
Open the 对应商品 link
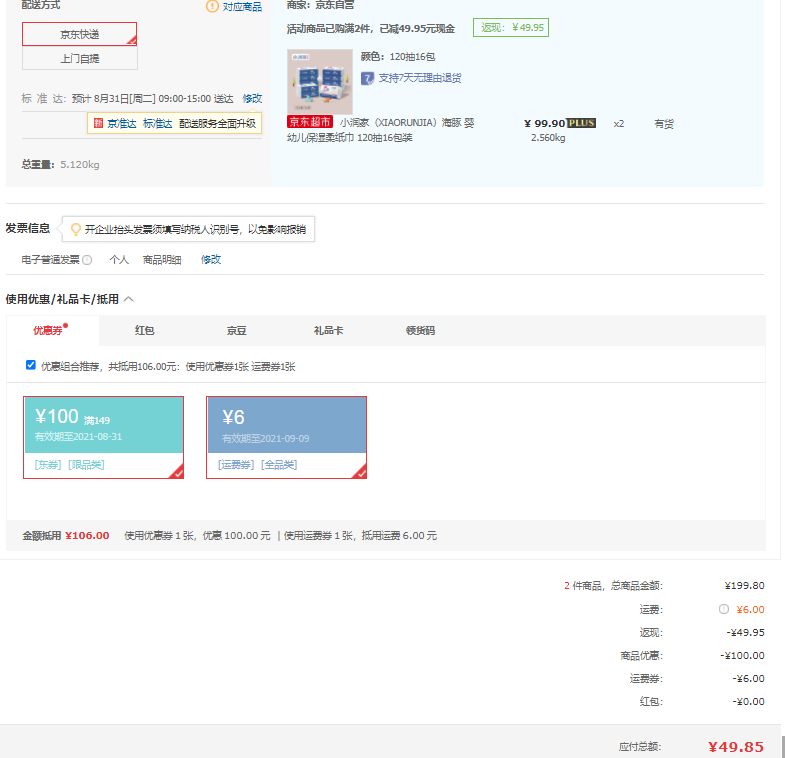point(242,7)
